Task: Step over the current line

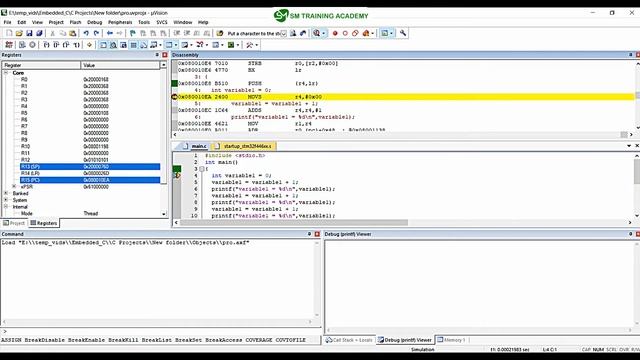Action: [x=56, y=45]
